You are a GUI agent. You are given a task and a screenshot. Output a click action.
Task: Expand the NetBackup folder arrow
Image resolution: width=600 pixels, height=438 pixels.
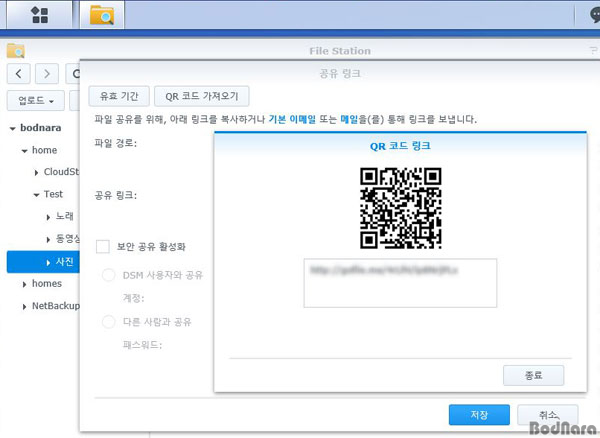coord(24,306)
